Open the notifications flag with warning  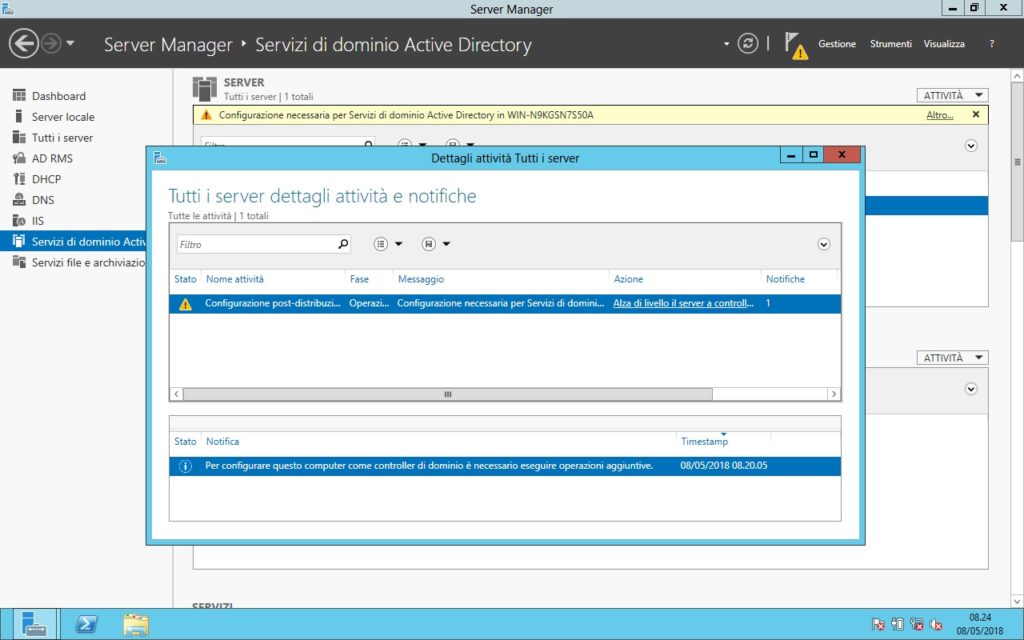coord(795,46)
